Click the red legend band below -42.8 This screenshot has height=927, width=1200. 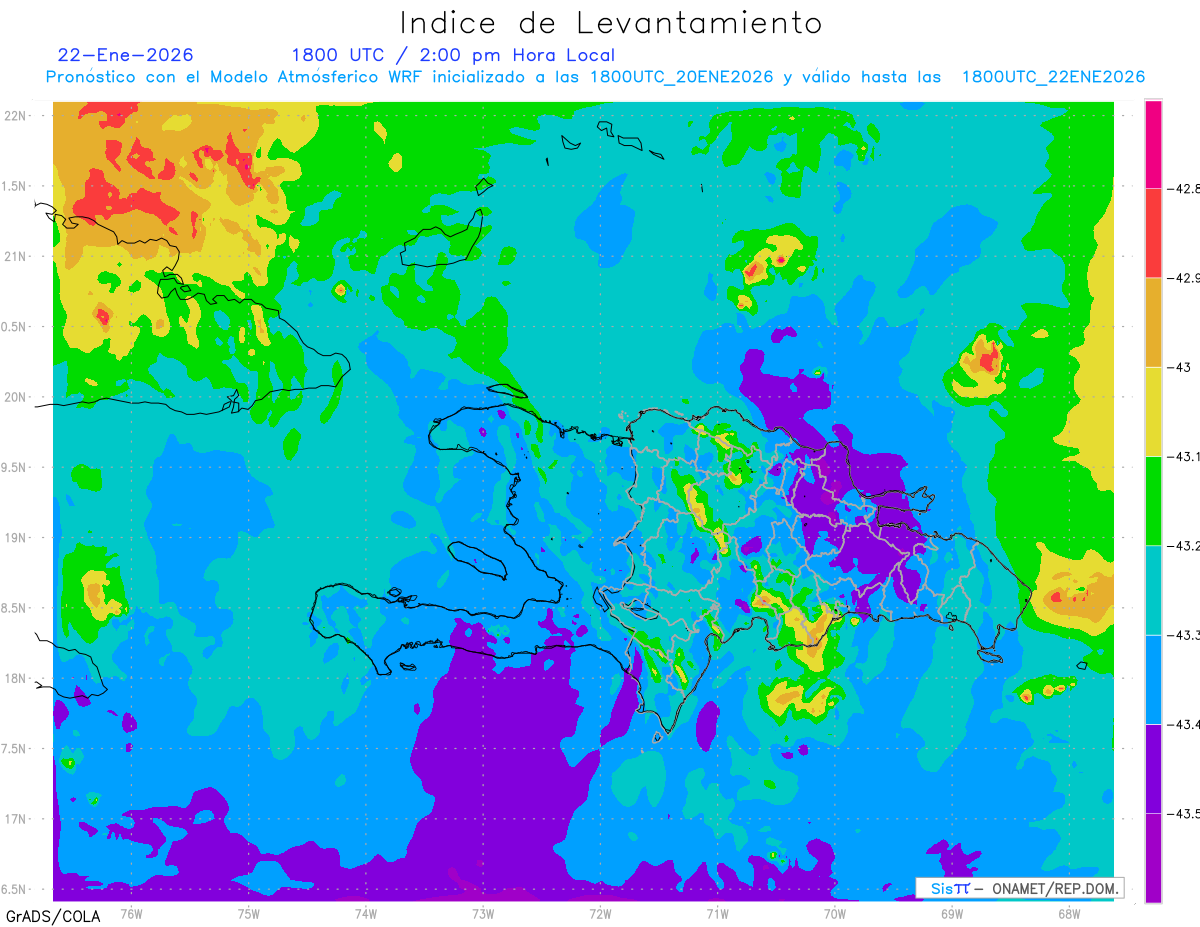(1153, 233)
